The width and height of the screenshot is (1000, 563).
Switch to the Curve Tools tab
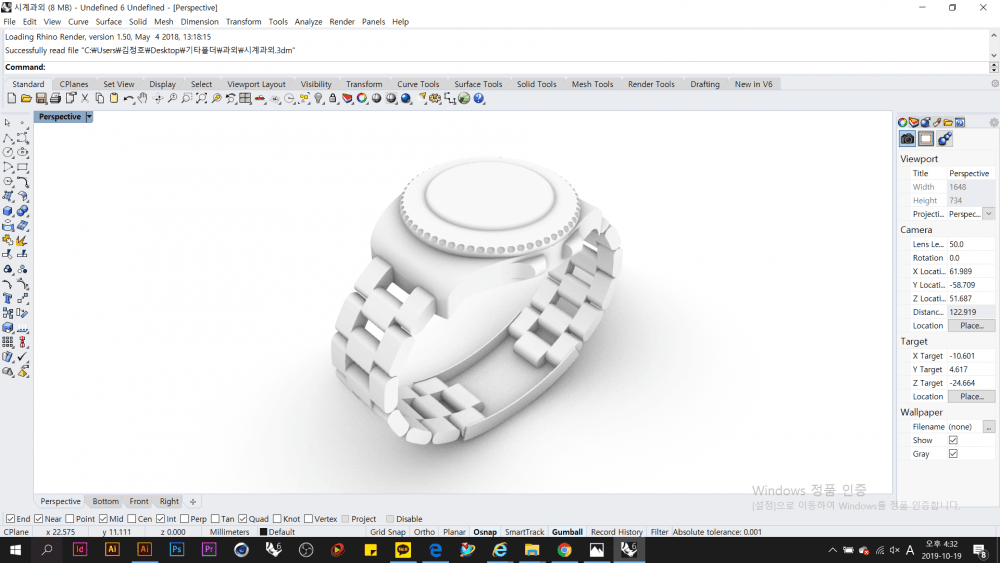418,84
